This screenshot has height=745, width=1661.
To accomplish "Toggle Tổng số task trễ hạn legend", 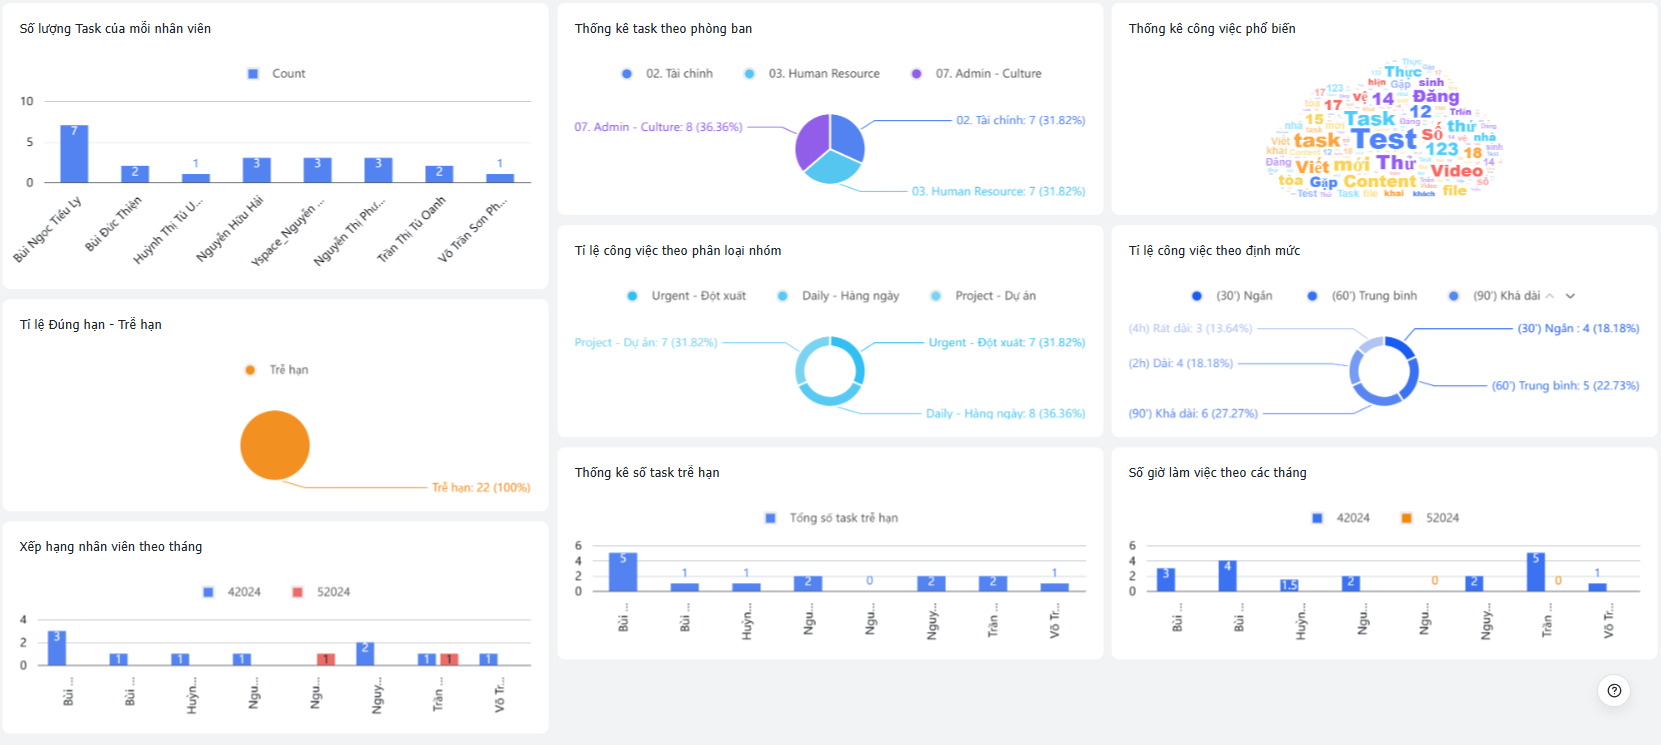I will pos(832,517).
